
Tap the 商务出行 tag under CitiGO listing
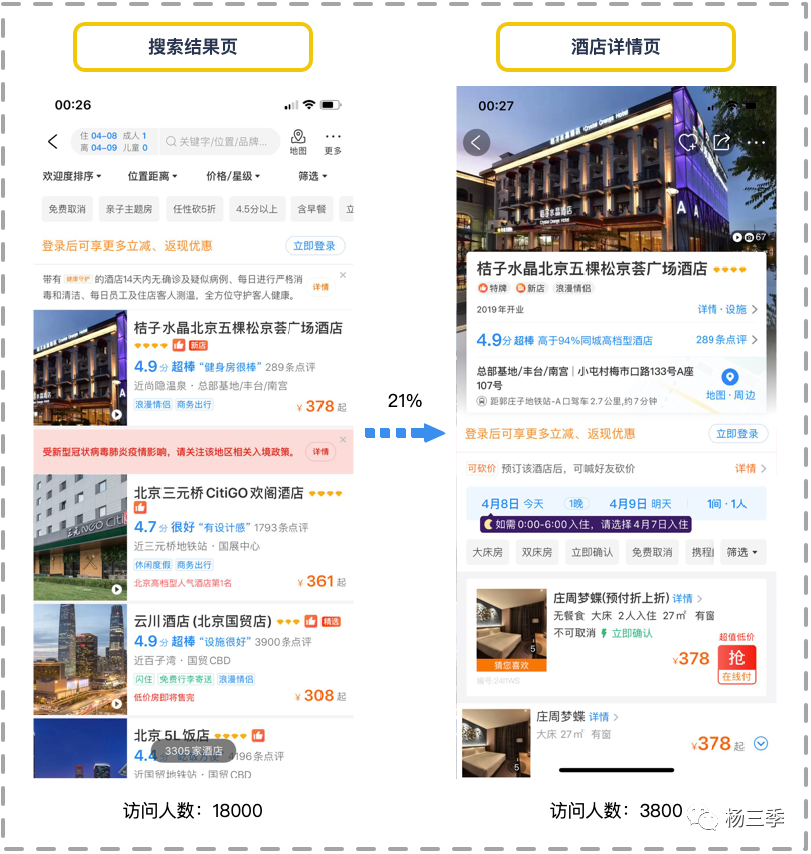click(x=194, y=565)
